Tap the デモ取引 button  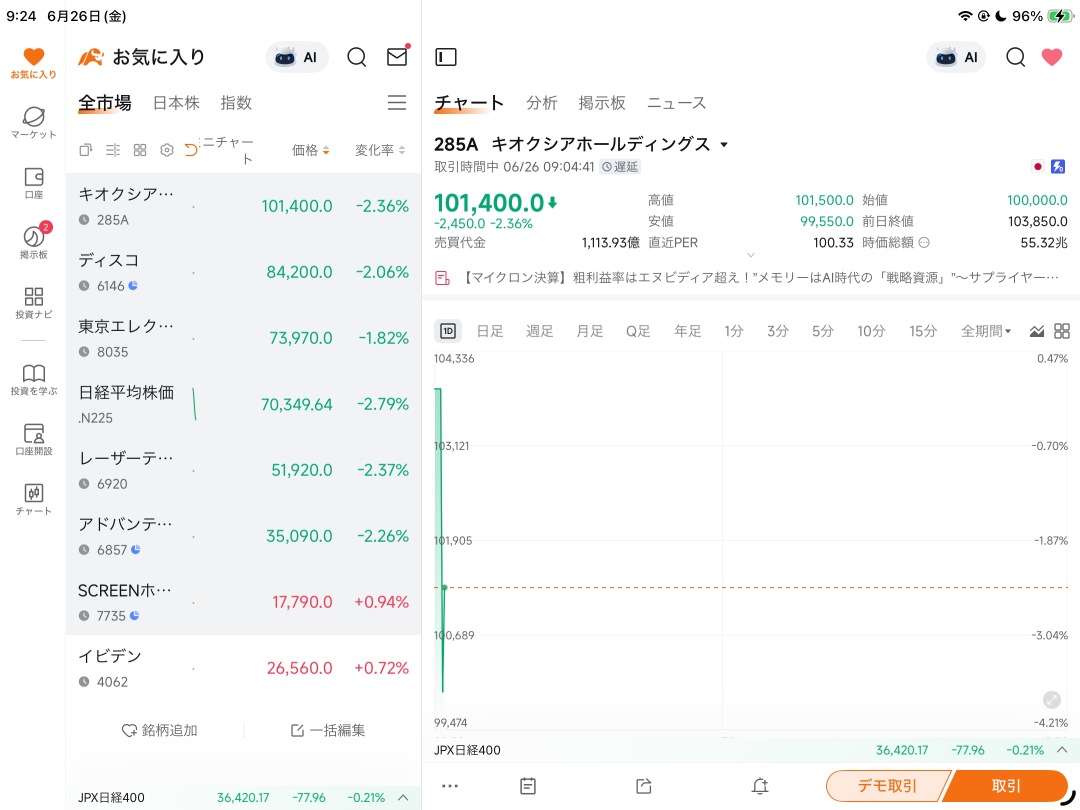(x=887, y=786)
